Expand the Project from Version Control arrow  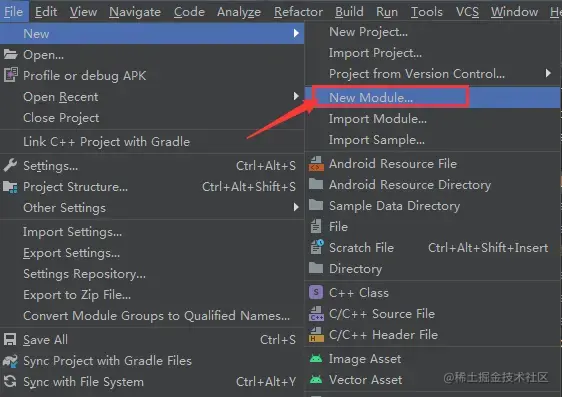[x=548, y=73]
